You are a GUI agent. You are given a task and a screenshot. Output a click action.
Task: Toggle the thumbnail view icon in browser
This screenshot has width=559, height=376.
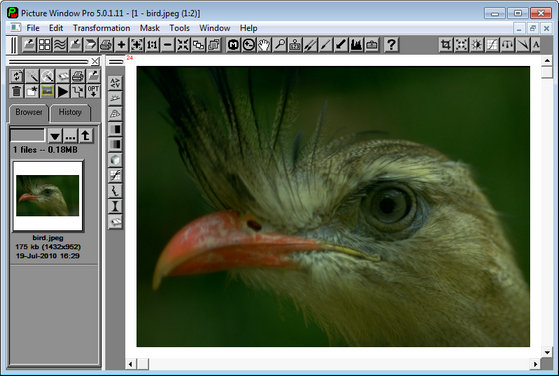(x=47, y=91)
